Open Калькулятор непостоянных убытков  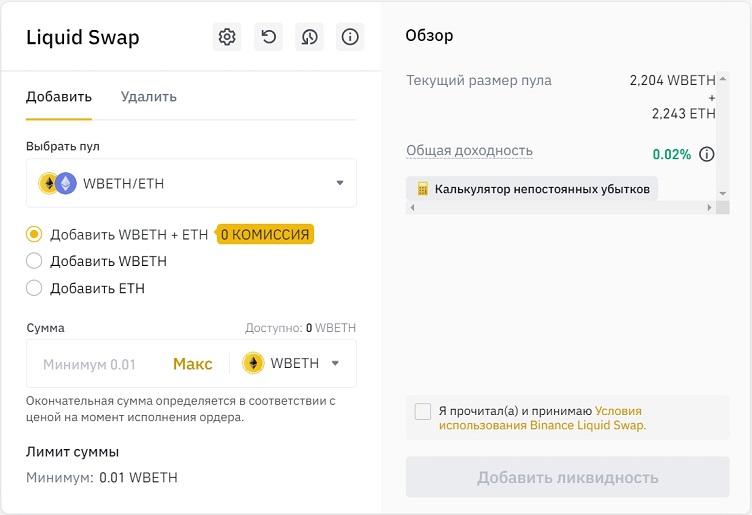[x=532, y=189]
